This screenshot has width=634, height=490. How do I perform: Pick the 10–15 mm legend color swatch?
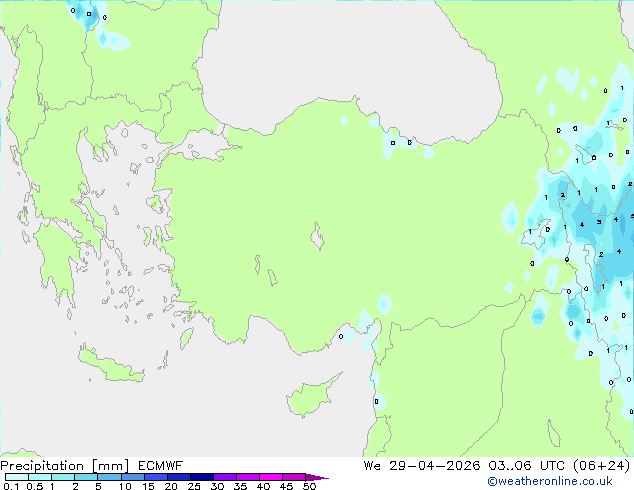tap(133, 477)
